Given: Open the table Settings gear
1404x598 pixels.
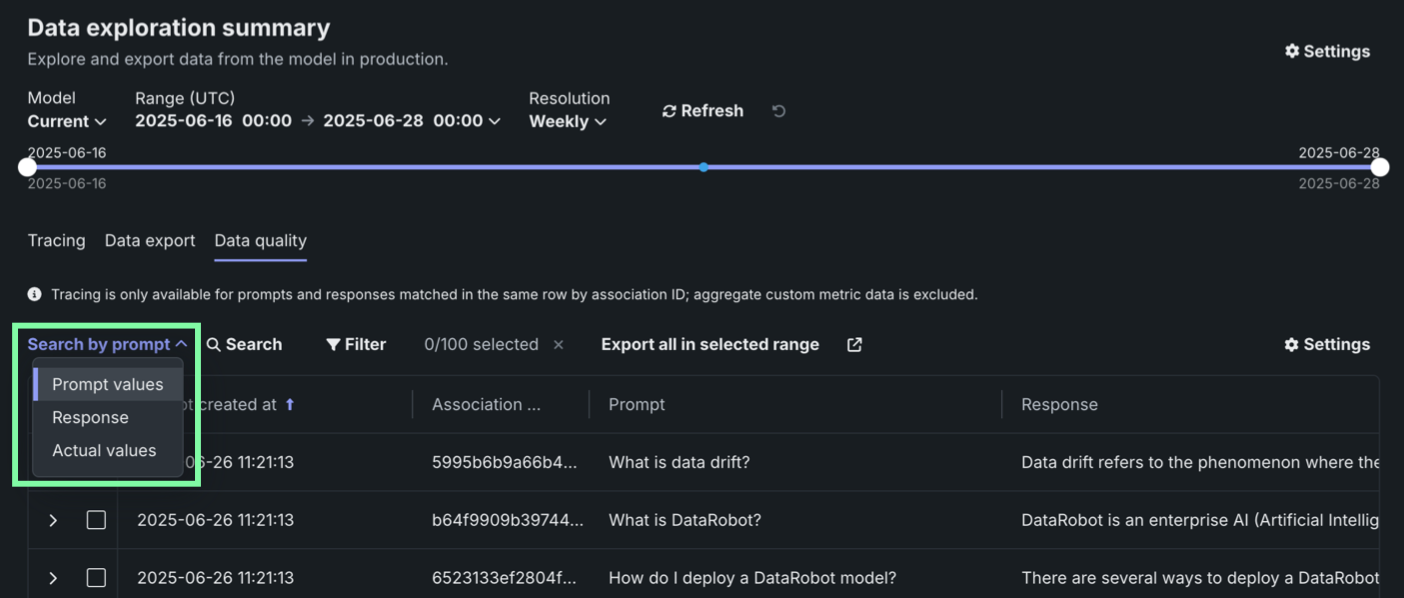Looking at the screenshot, I should (x=1327, y=344).
